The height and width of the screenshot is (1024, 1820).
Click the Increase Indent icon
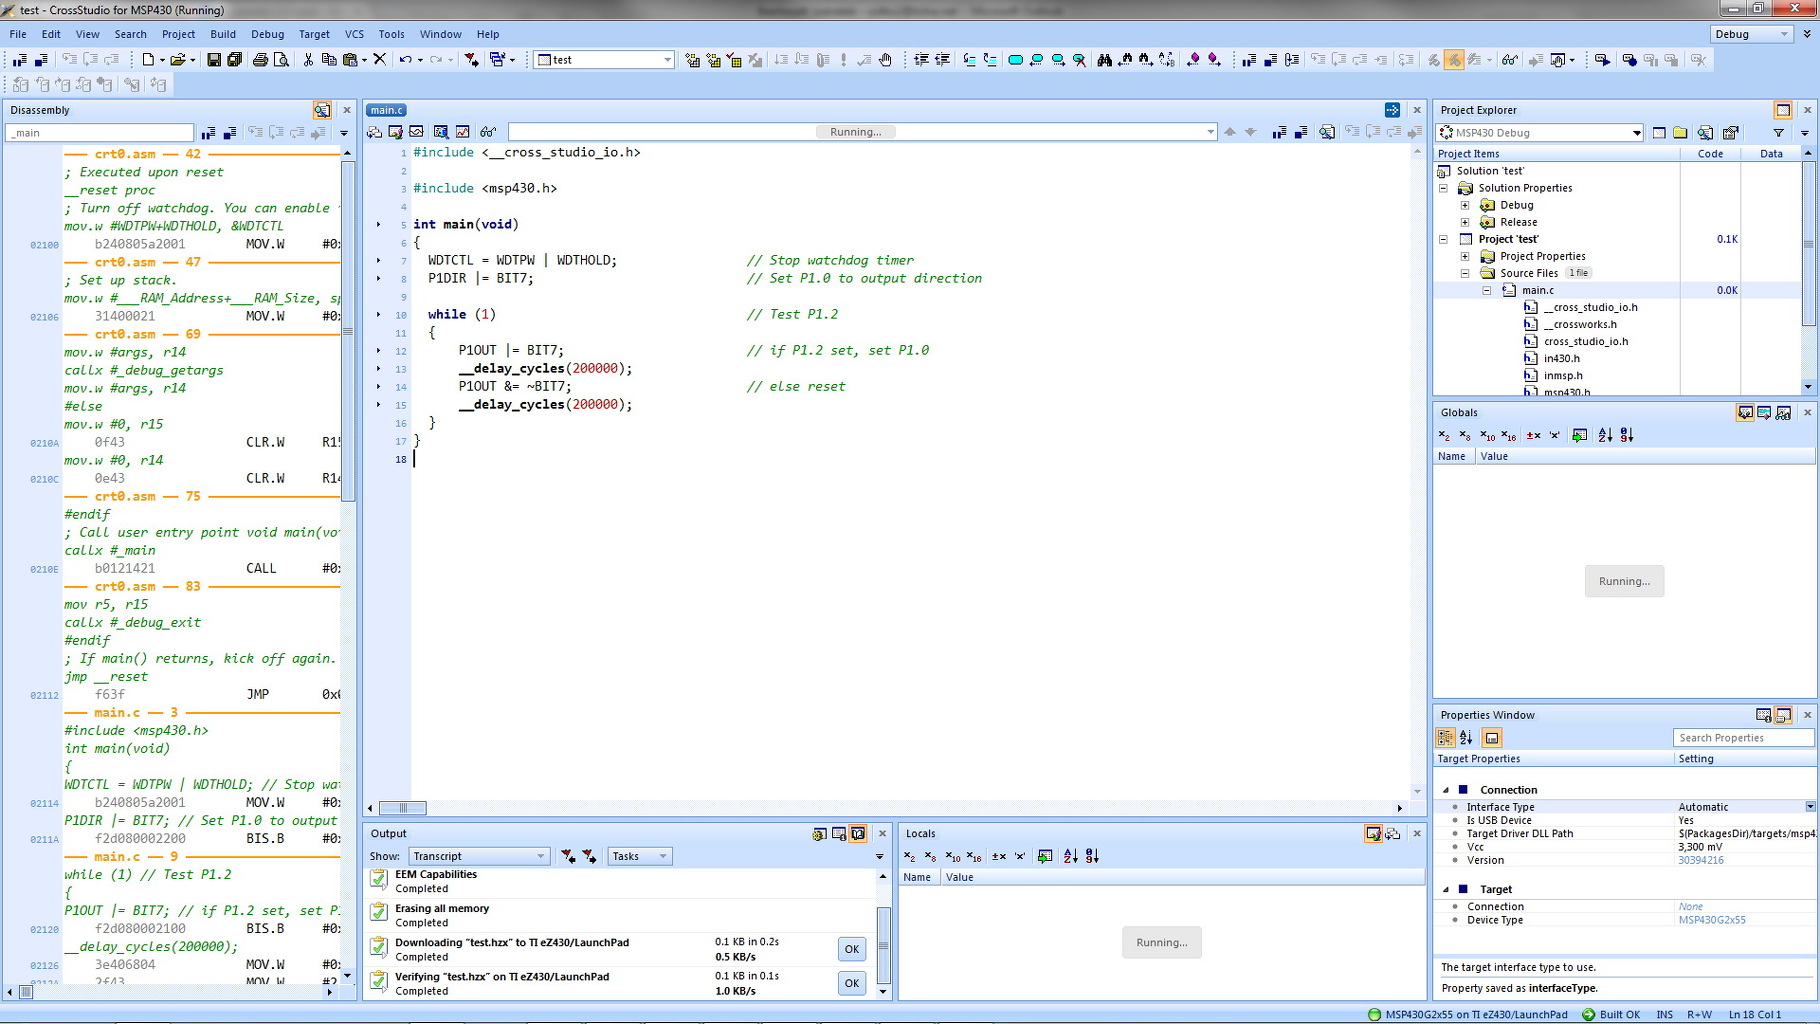pos(921,60)
